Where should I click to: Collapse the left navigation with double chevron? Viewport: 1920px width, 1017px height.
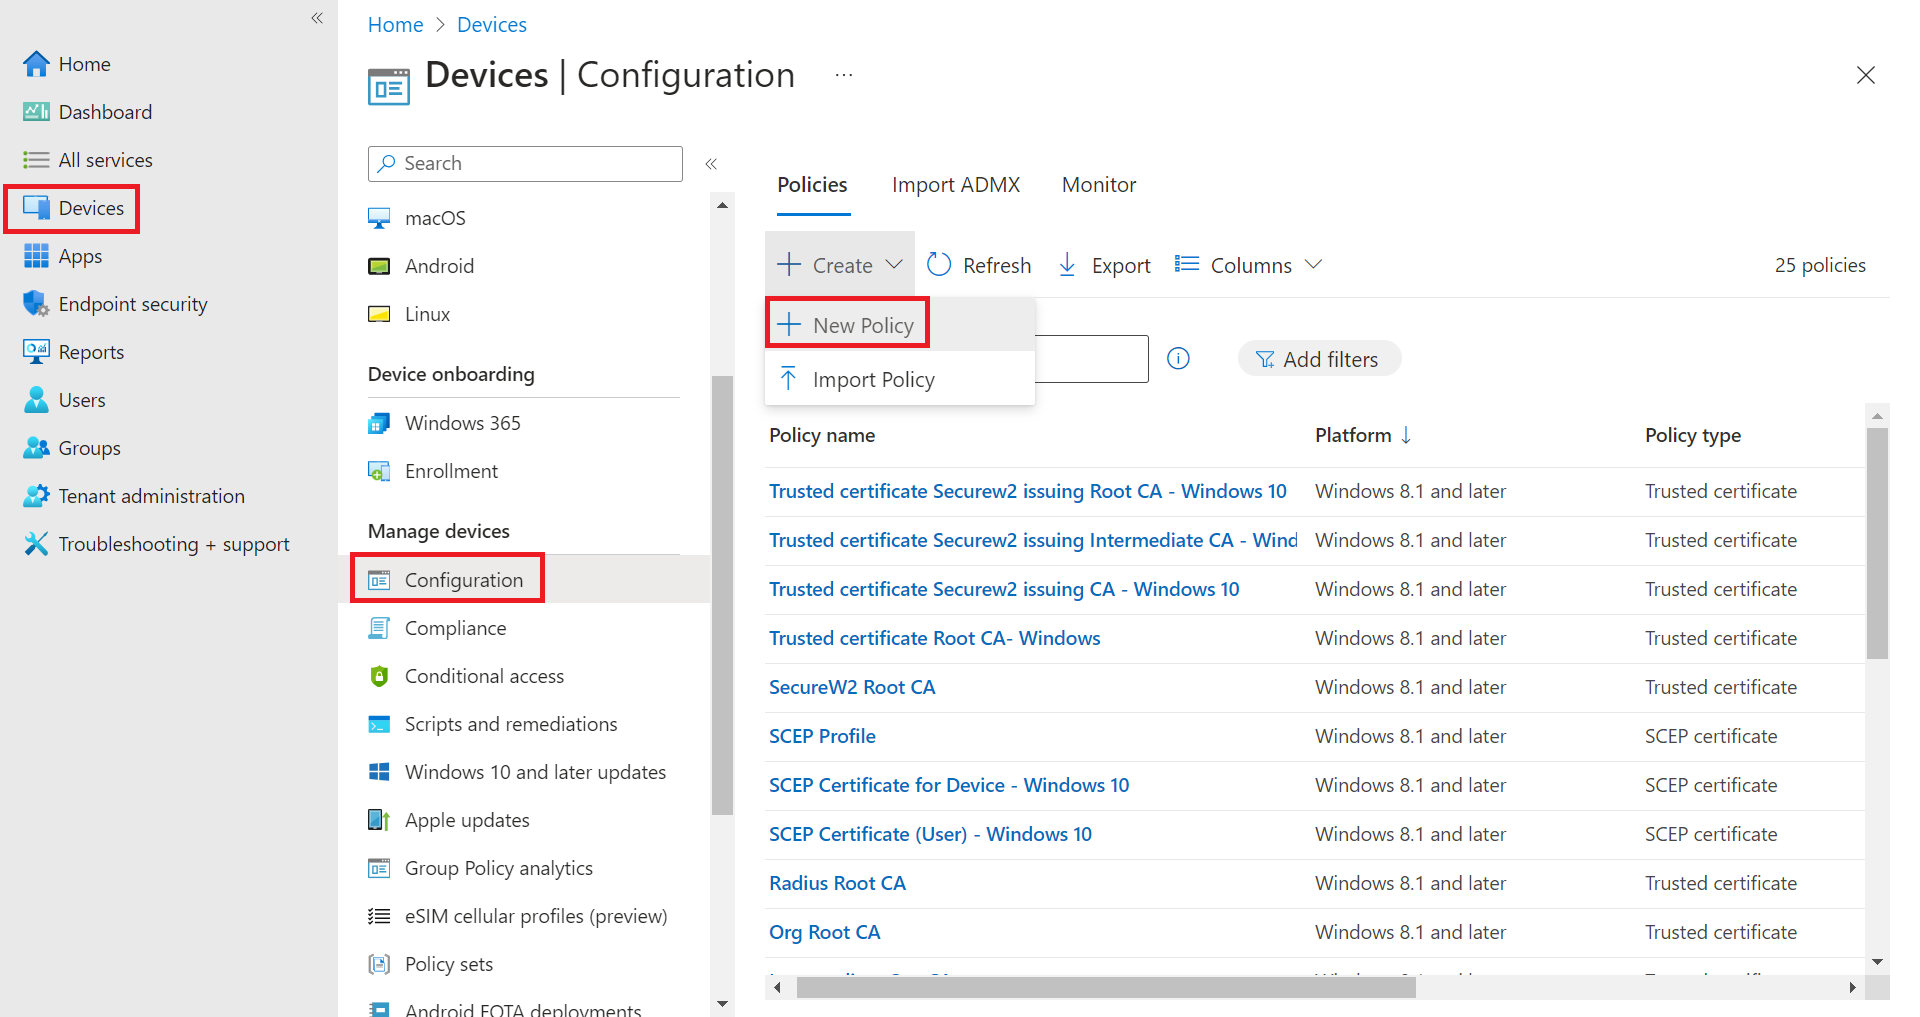(x=317, y=18)
